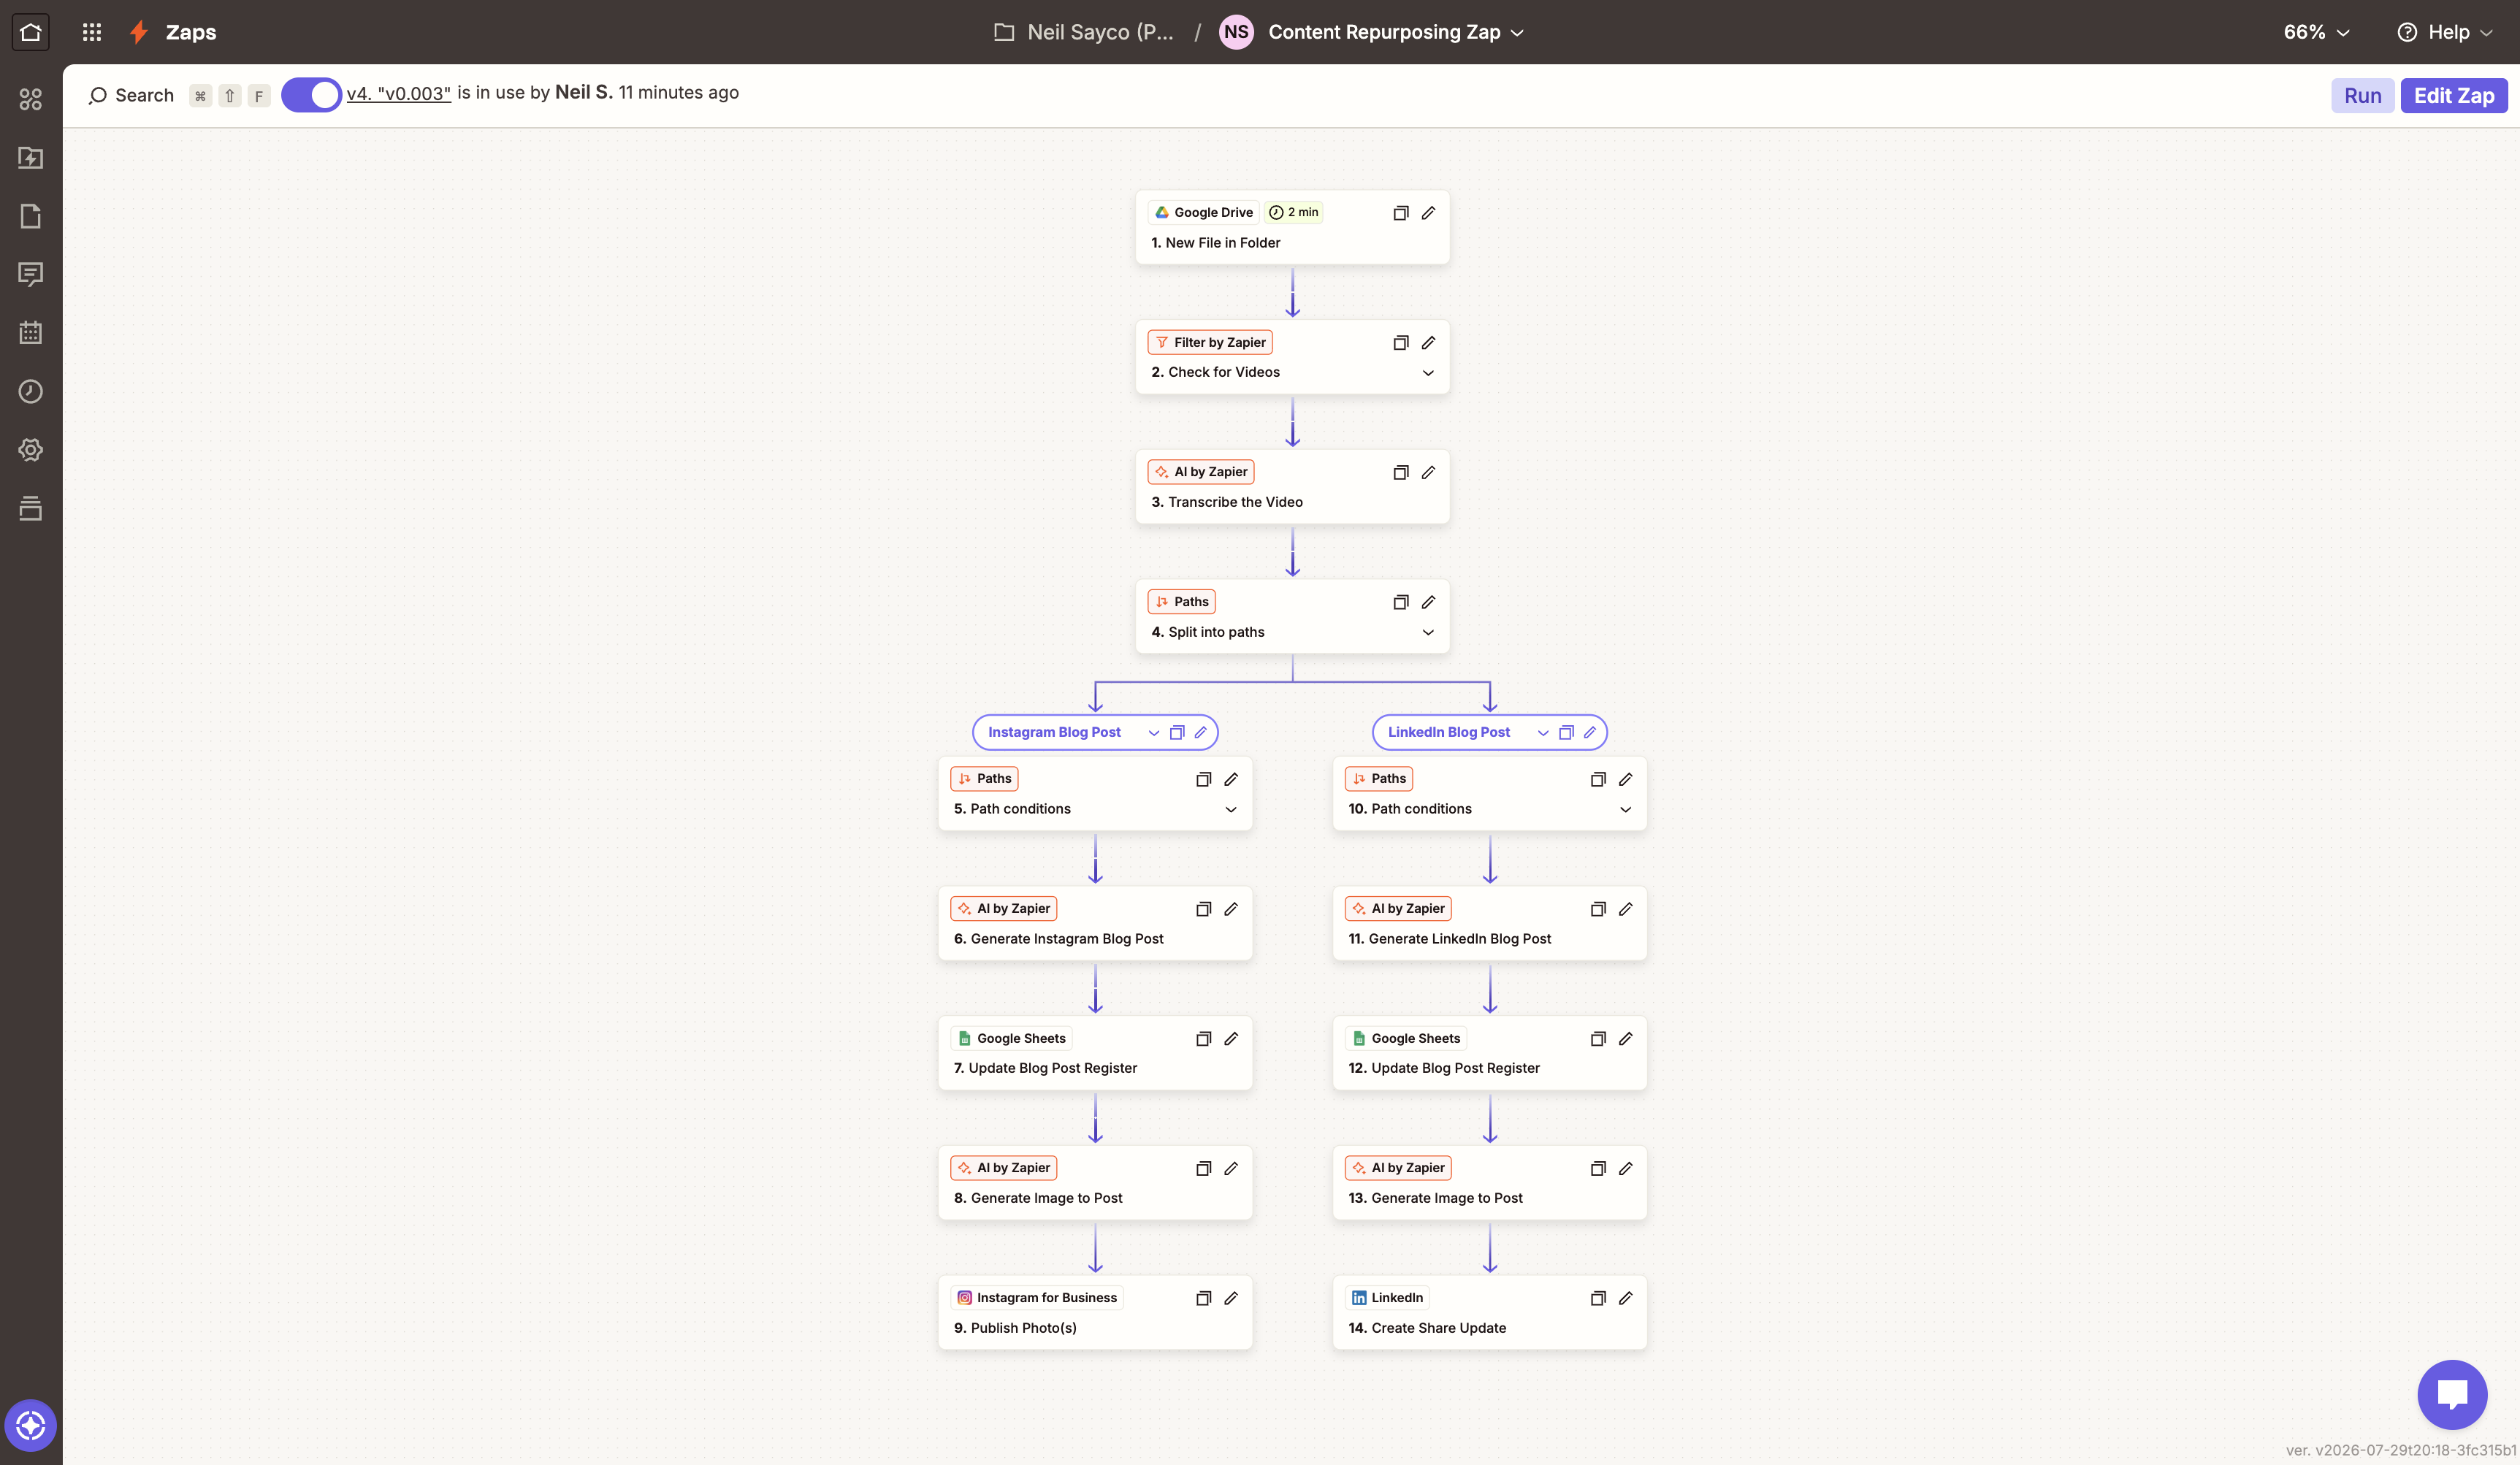Open the chat support bubble
The image size is (2520, 1465).
tap(2452, 1394)
